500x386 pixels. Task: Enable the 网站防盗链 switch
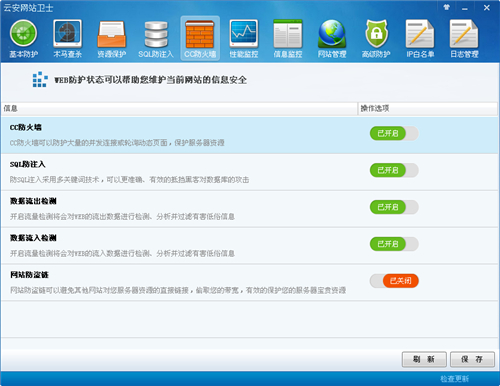pyautogui.click(x=394, y=281)
